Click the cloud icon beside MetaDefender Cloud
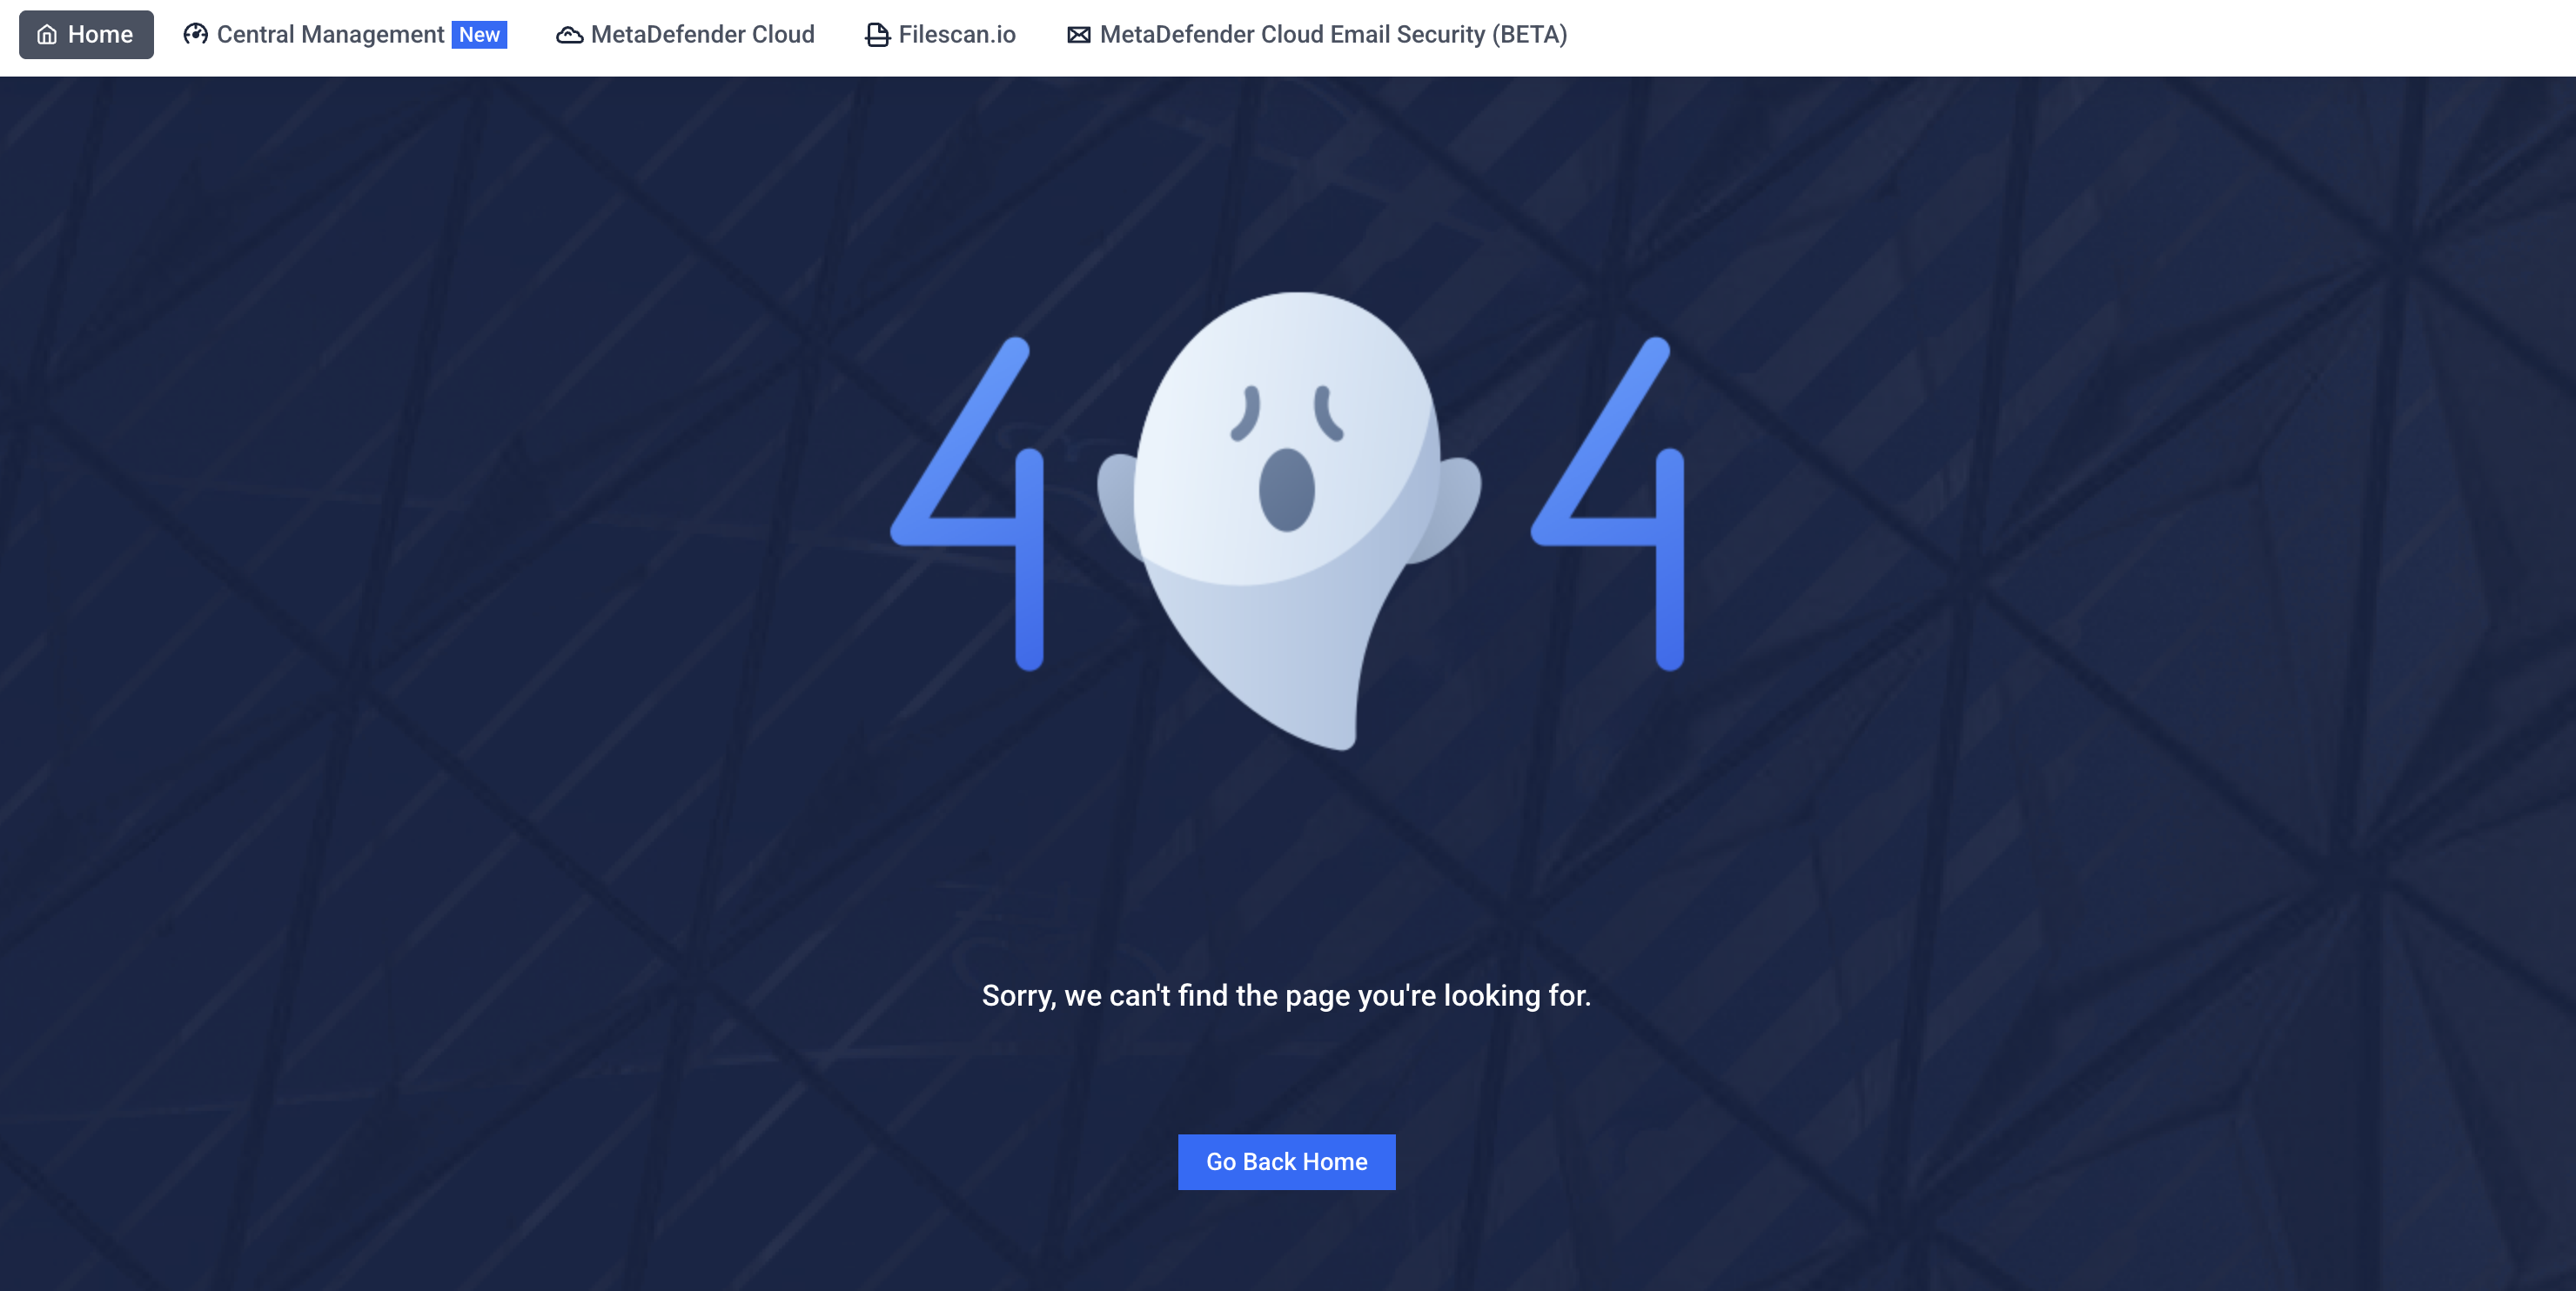The image size is (2576, 1291). pyautogui.click(x=569, y=35)
